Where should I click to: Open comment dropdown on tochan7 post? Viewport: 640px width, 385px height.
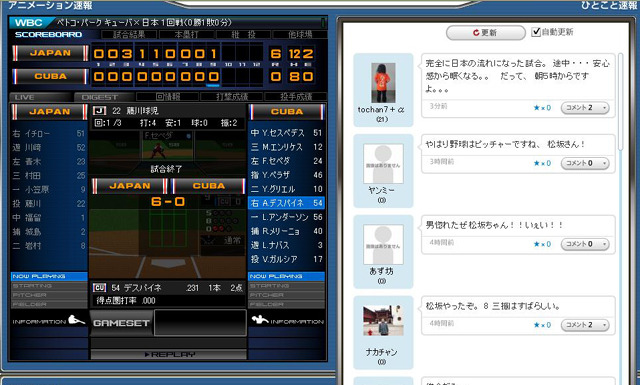click(x=585, y=108)
